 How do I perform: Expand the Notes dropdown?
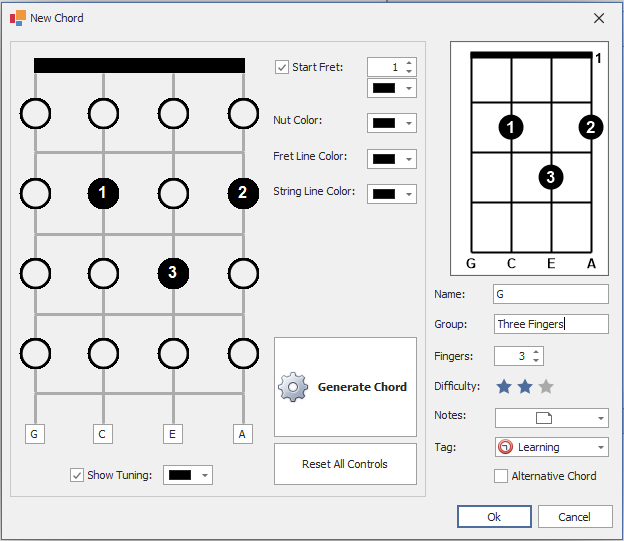tap(551, 417)
